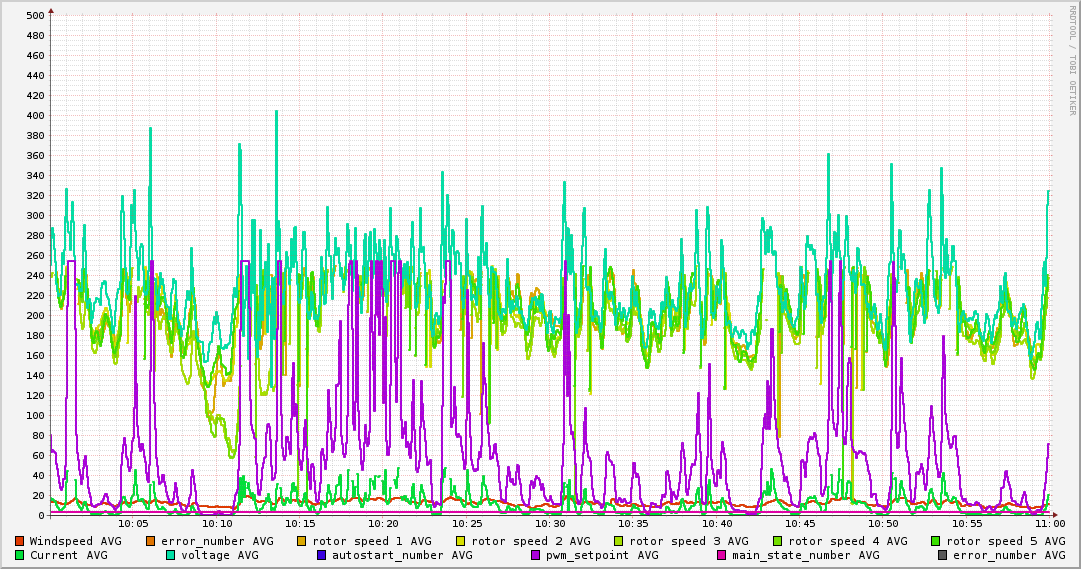The height and width of the screenshot is (569, 1081).
Task: Click the orange error_number AVG legend swatch
Action: coord(151,541)
